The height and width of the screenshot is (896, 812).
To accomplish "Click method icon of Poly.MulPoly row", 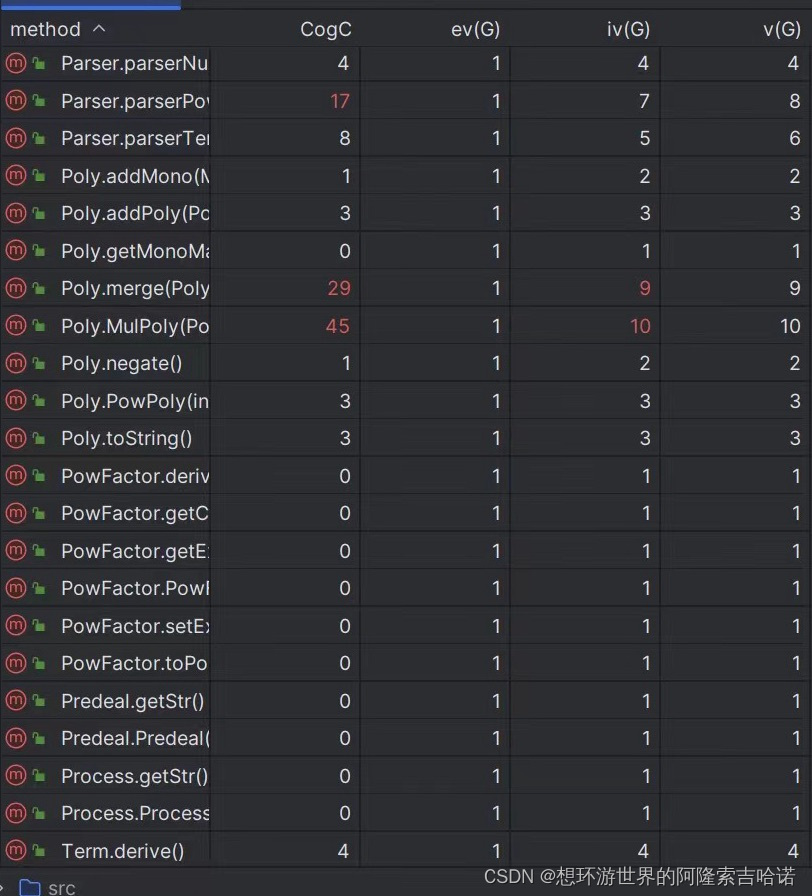I will [16, 325].
